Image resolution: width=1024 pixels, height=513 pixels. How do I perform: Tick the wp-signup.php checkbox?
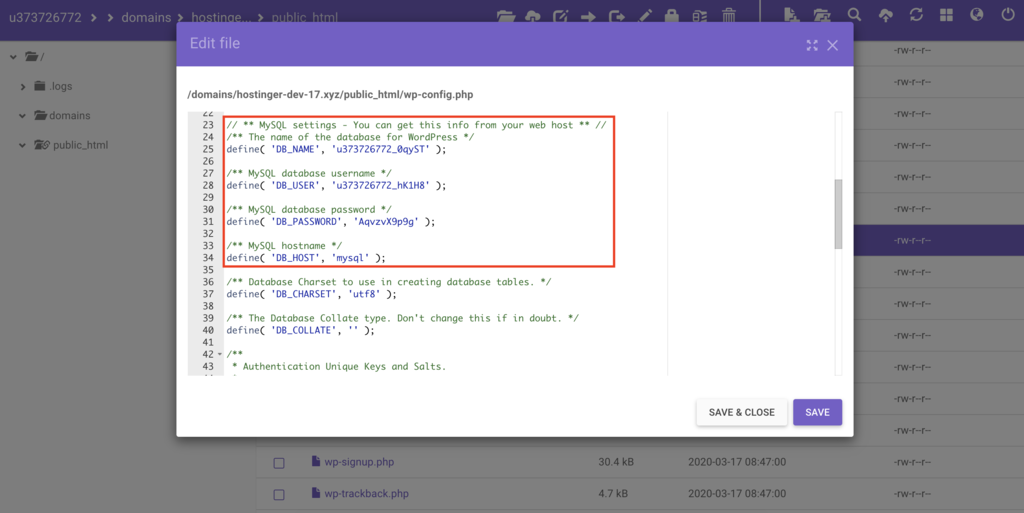click(x=279, y=463)
